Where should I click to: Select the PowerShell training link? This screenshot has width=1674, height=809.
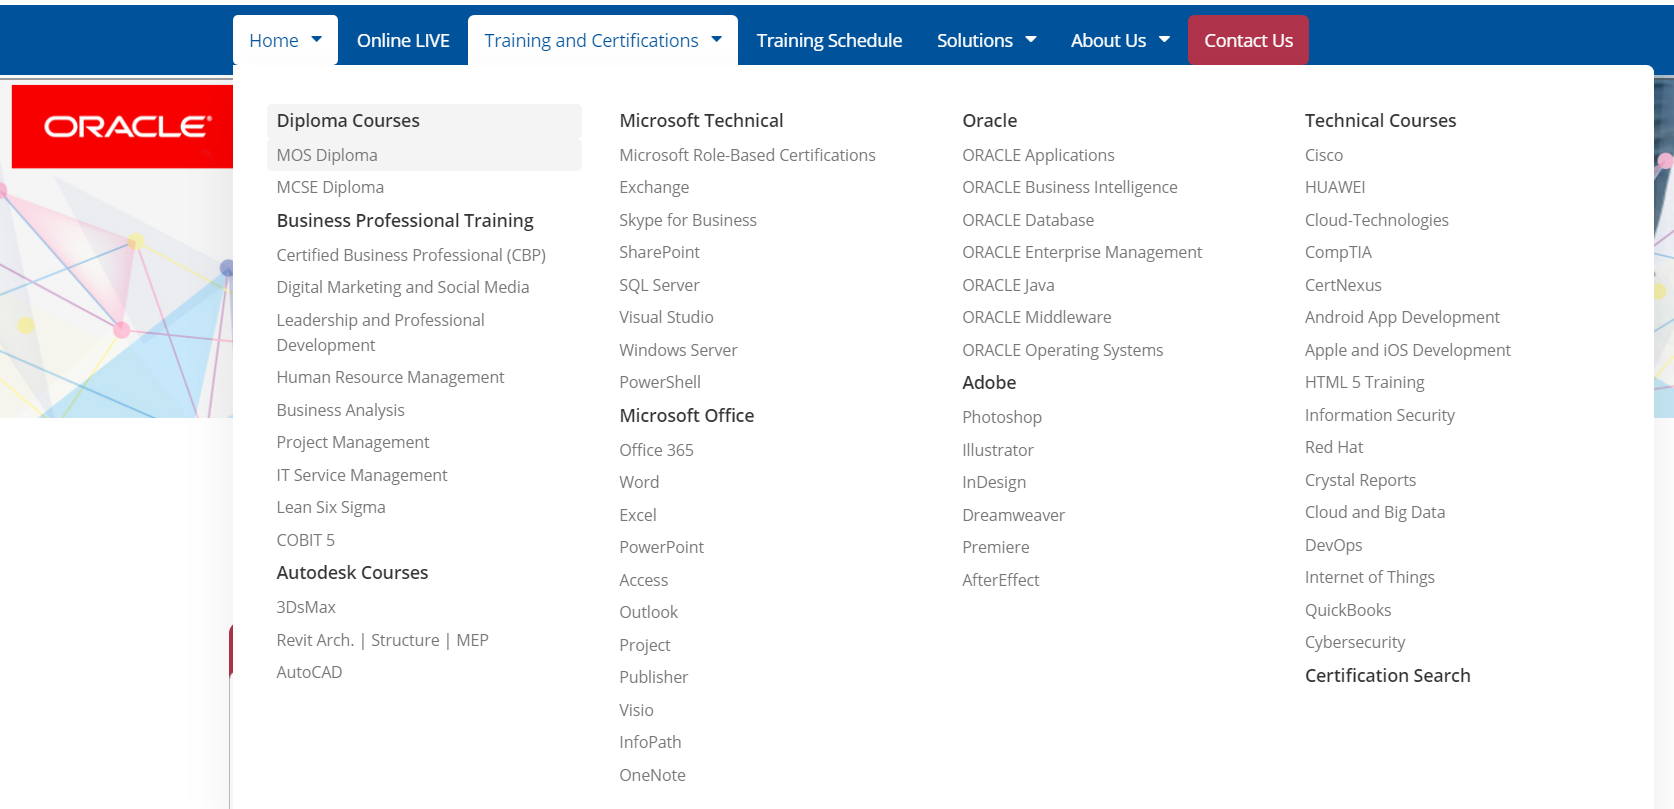tap(660, 382)
